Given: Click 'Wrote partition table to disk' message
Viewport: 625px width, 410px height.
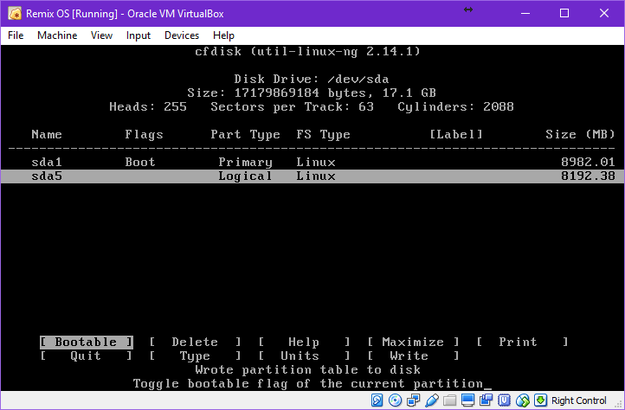Looking at the screenshot, I should [308, 370].
